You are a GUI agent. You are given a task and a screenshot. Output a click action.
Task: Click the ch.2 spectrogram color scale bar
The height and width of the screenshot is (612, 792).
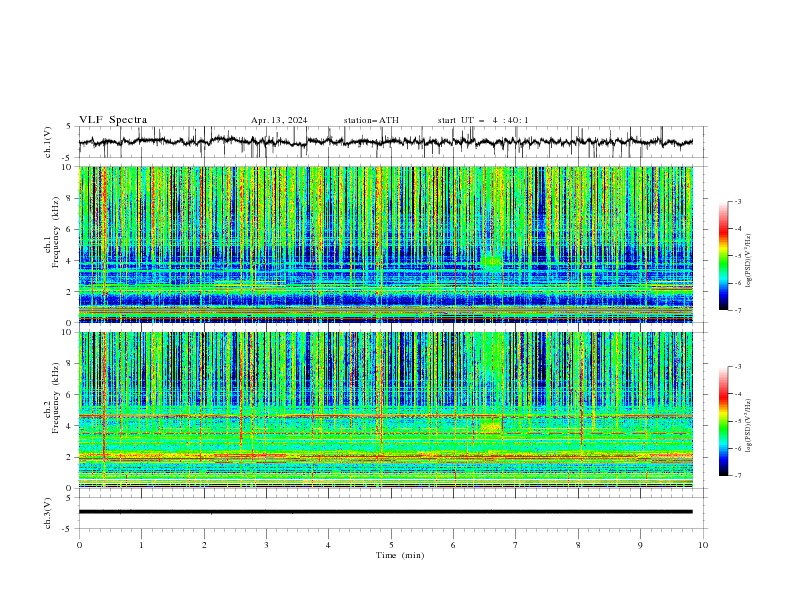723,421
